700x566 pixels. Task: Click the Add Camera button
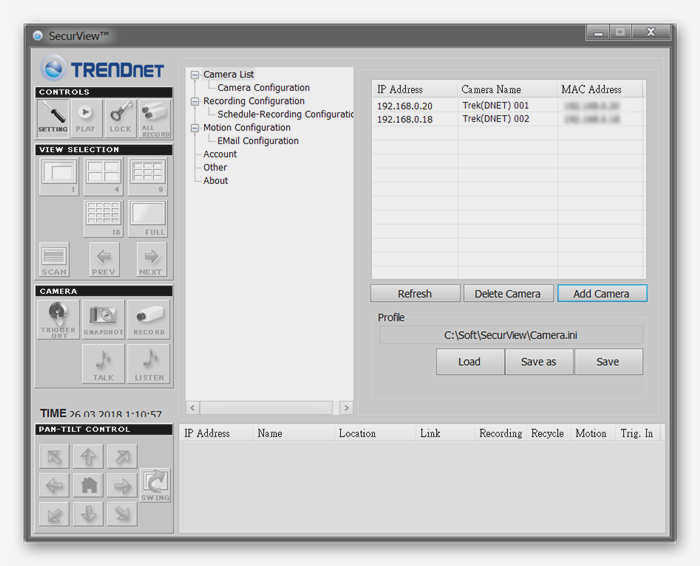(602, 294)
